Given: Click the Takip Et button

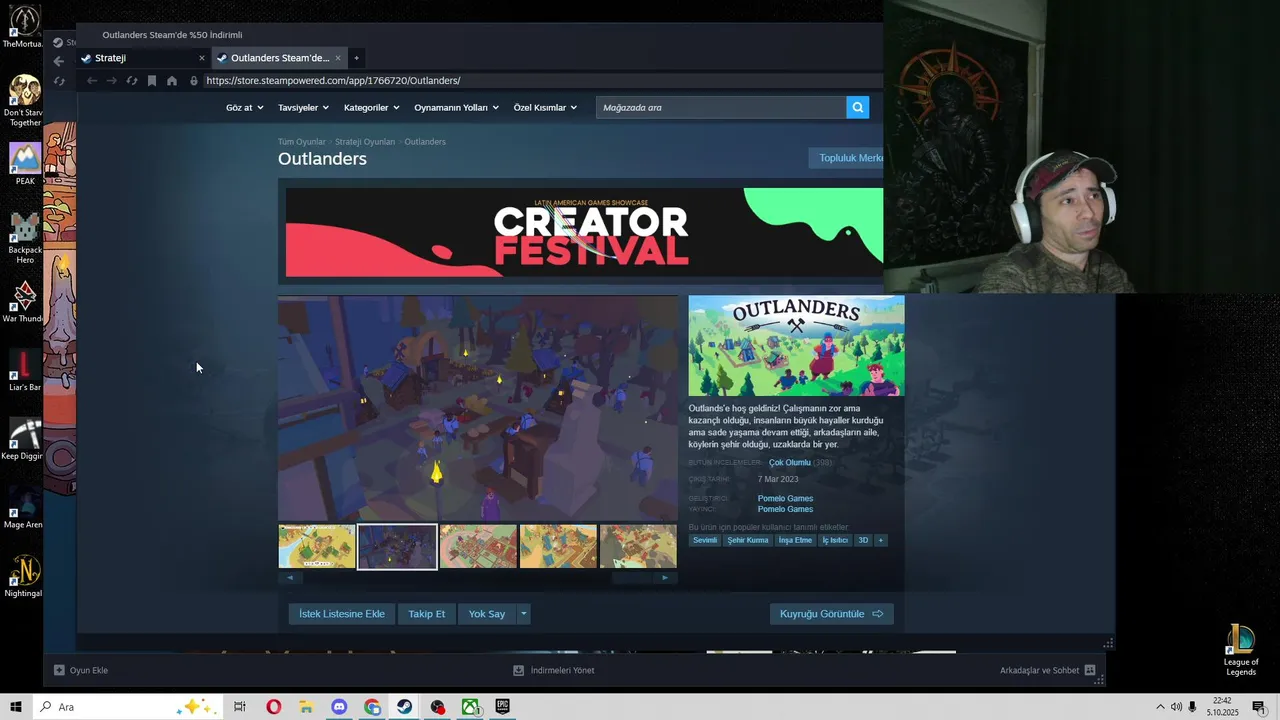Looking at the screenshot, I should pos(427,614).
